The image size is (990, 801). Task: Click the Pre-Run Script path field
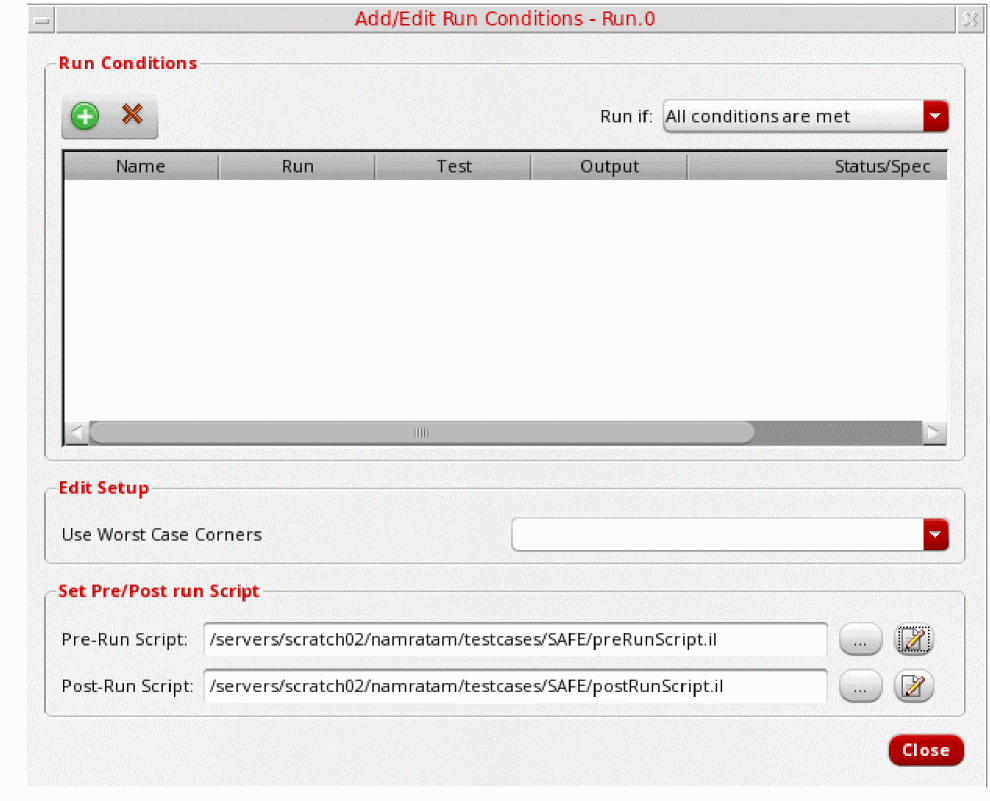pos(515,639)
